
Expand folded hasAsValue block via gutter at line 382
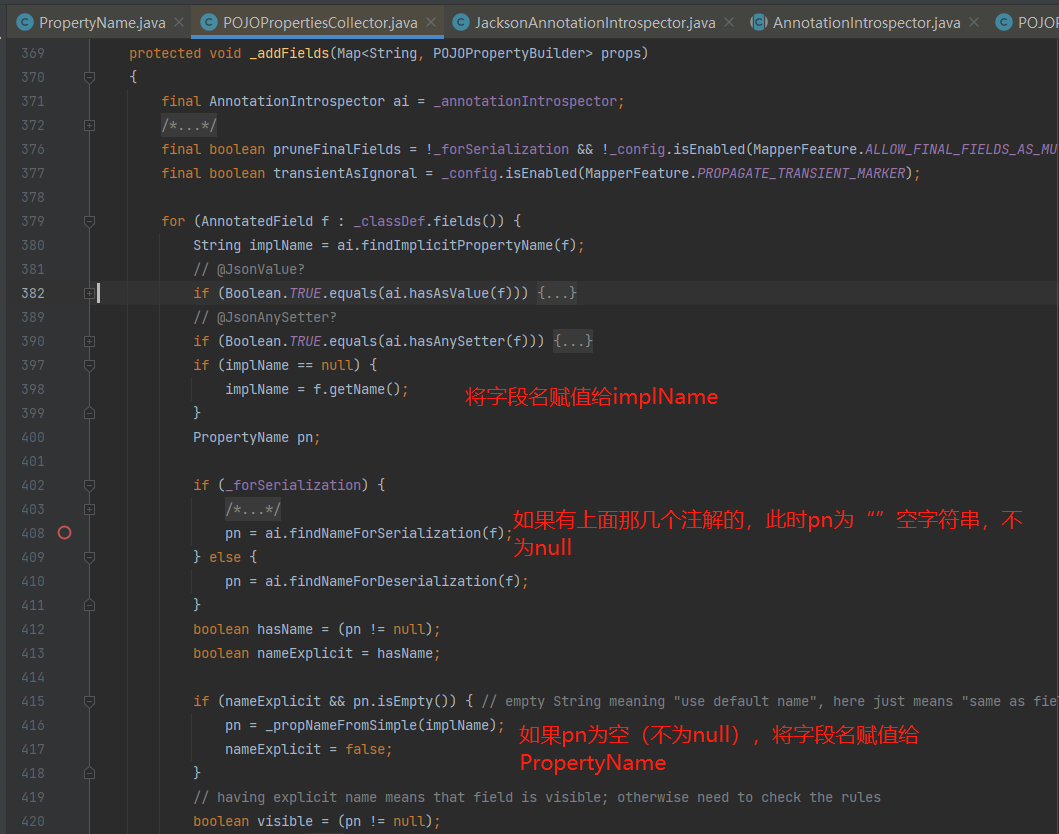(x=89, y=293)
